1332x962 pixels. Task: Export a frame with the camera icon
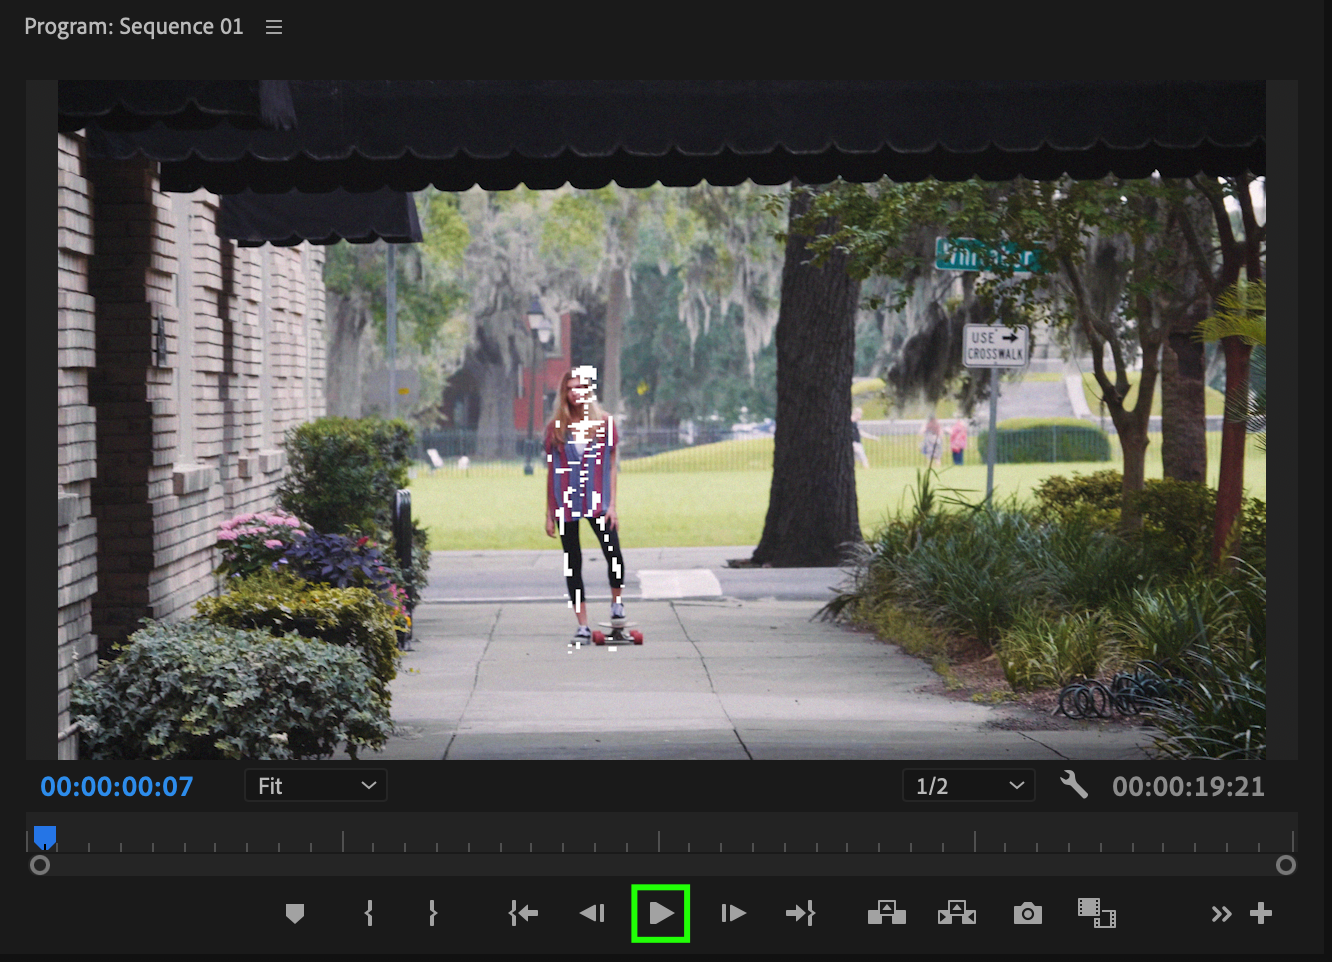click(x=1027, y=913)
